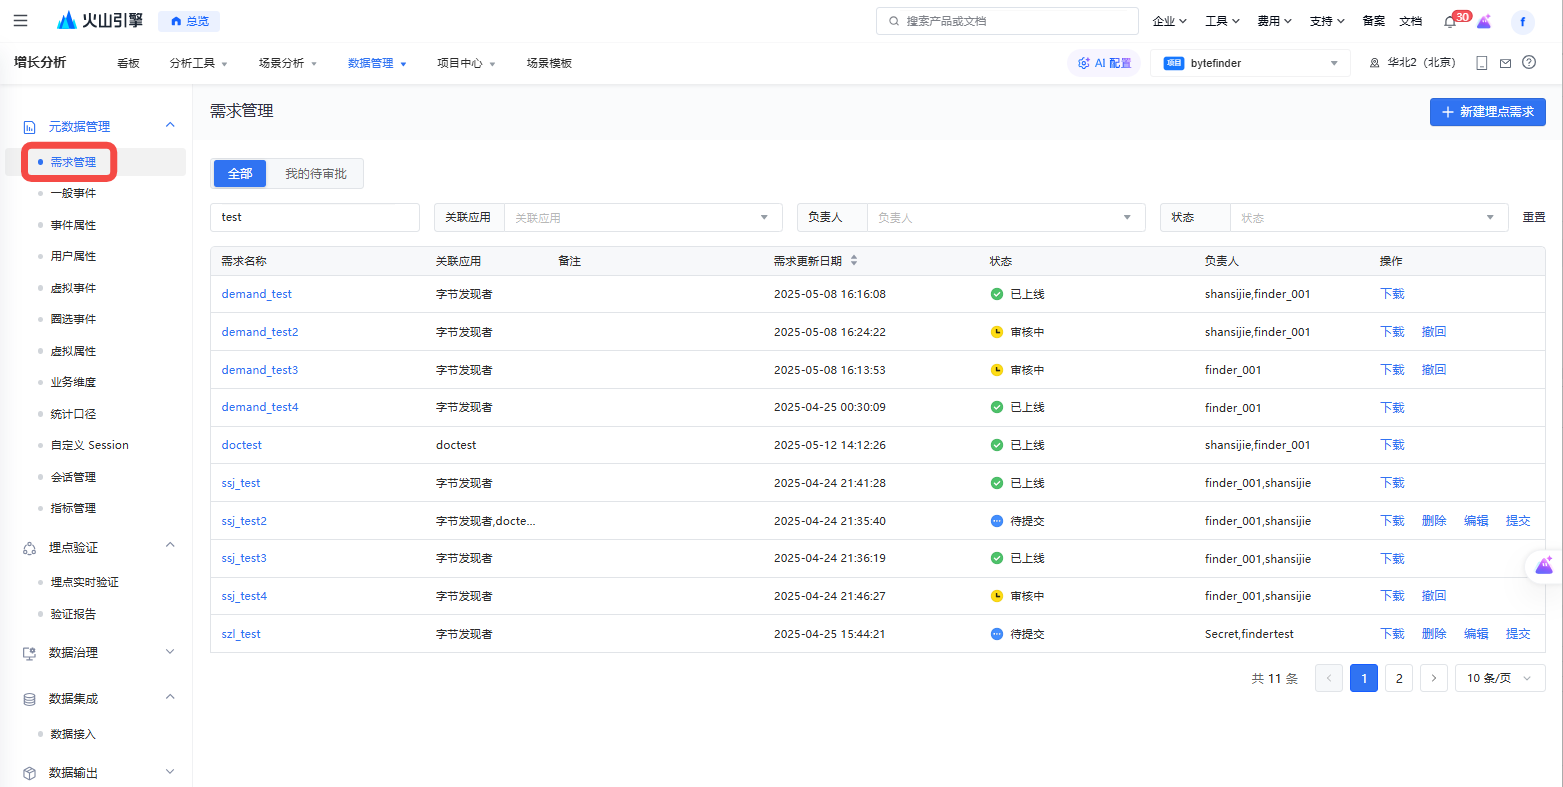Click the AI 配置 button
The width and height of the screenshot is (1563, 787).
point(1104,63)
